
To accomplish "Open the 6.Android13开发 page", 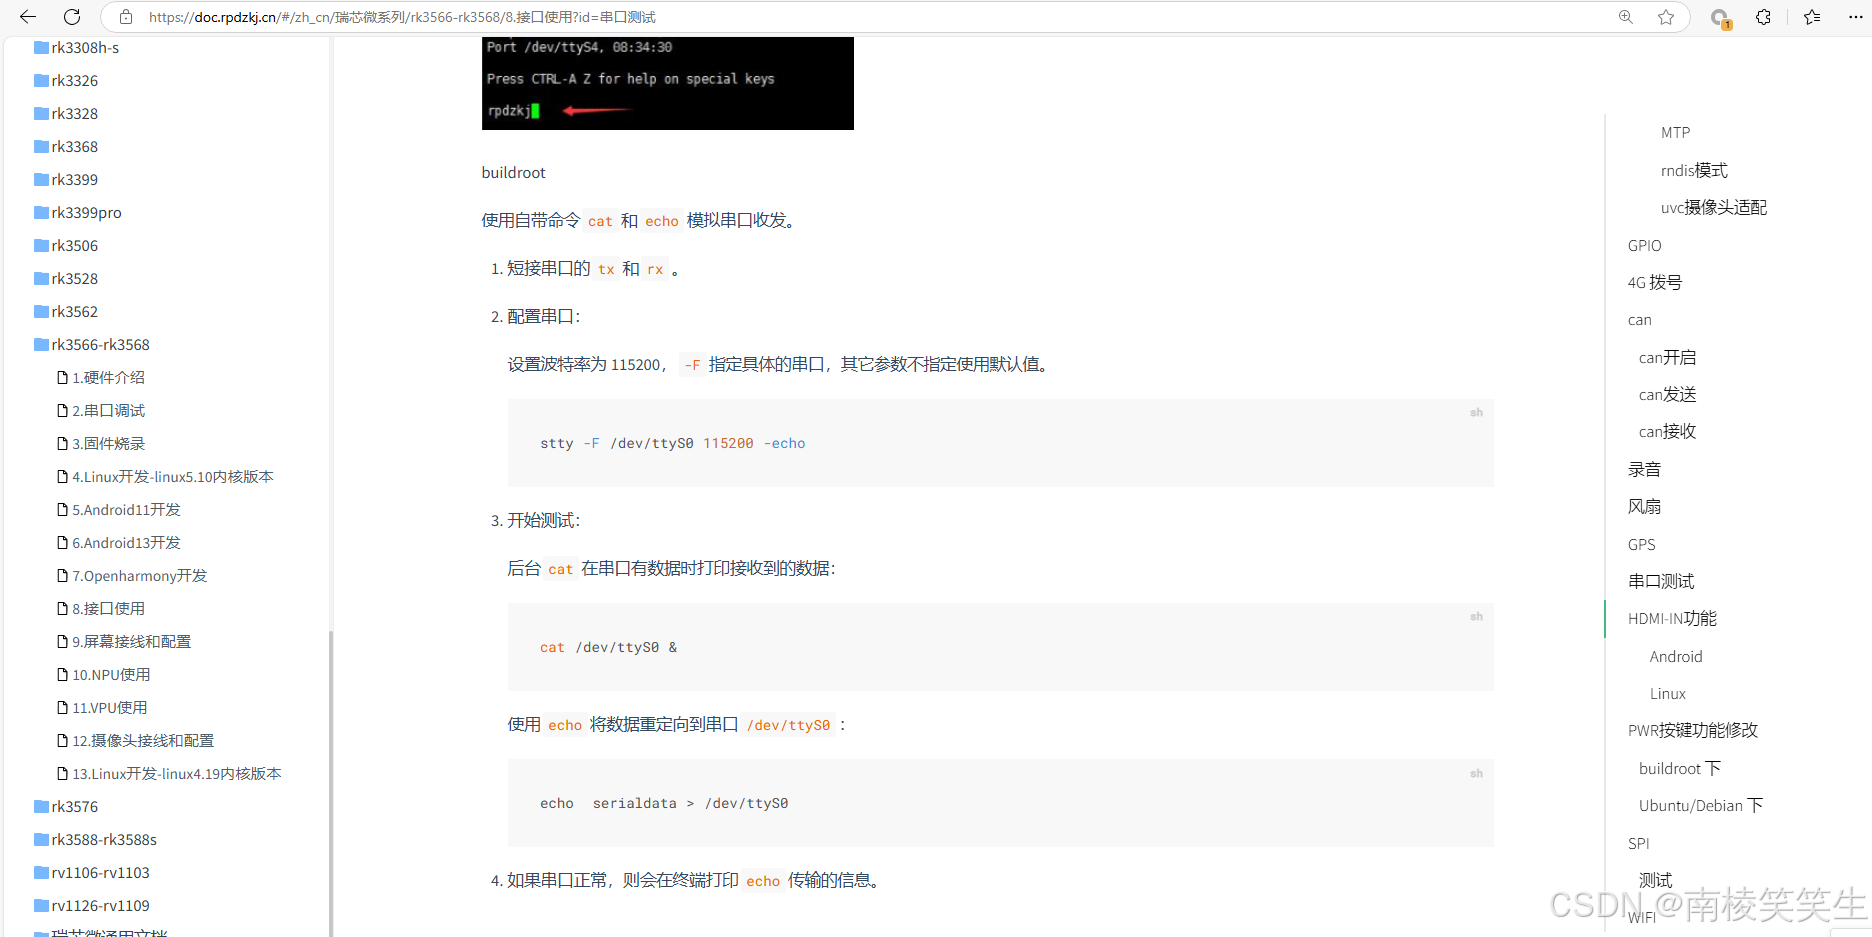I will (x=119, y=542).
